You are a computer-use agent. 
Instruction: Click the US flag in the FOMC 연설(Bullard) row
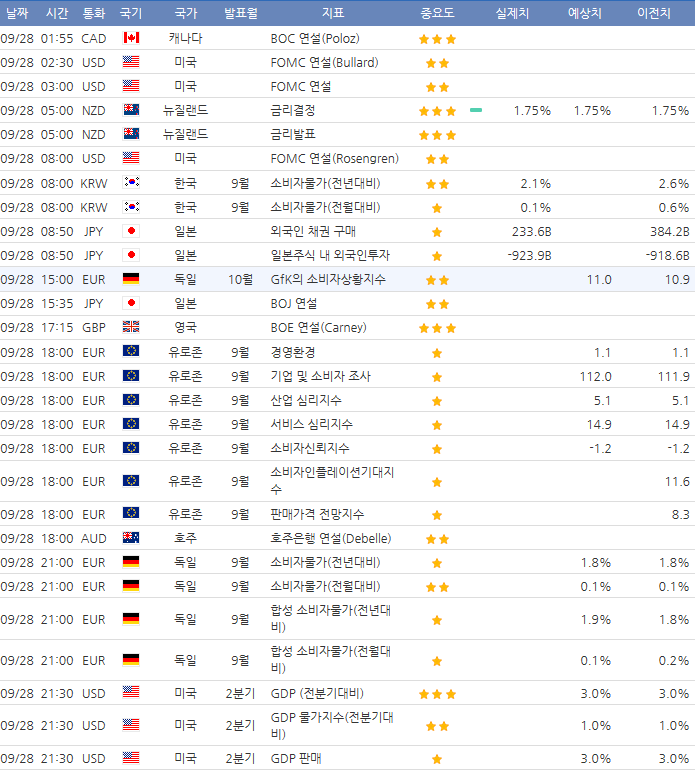click(x=131, y=62)
